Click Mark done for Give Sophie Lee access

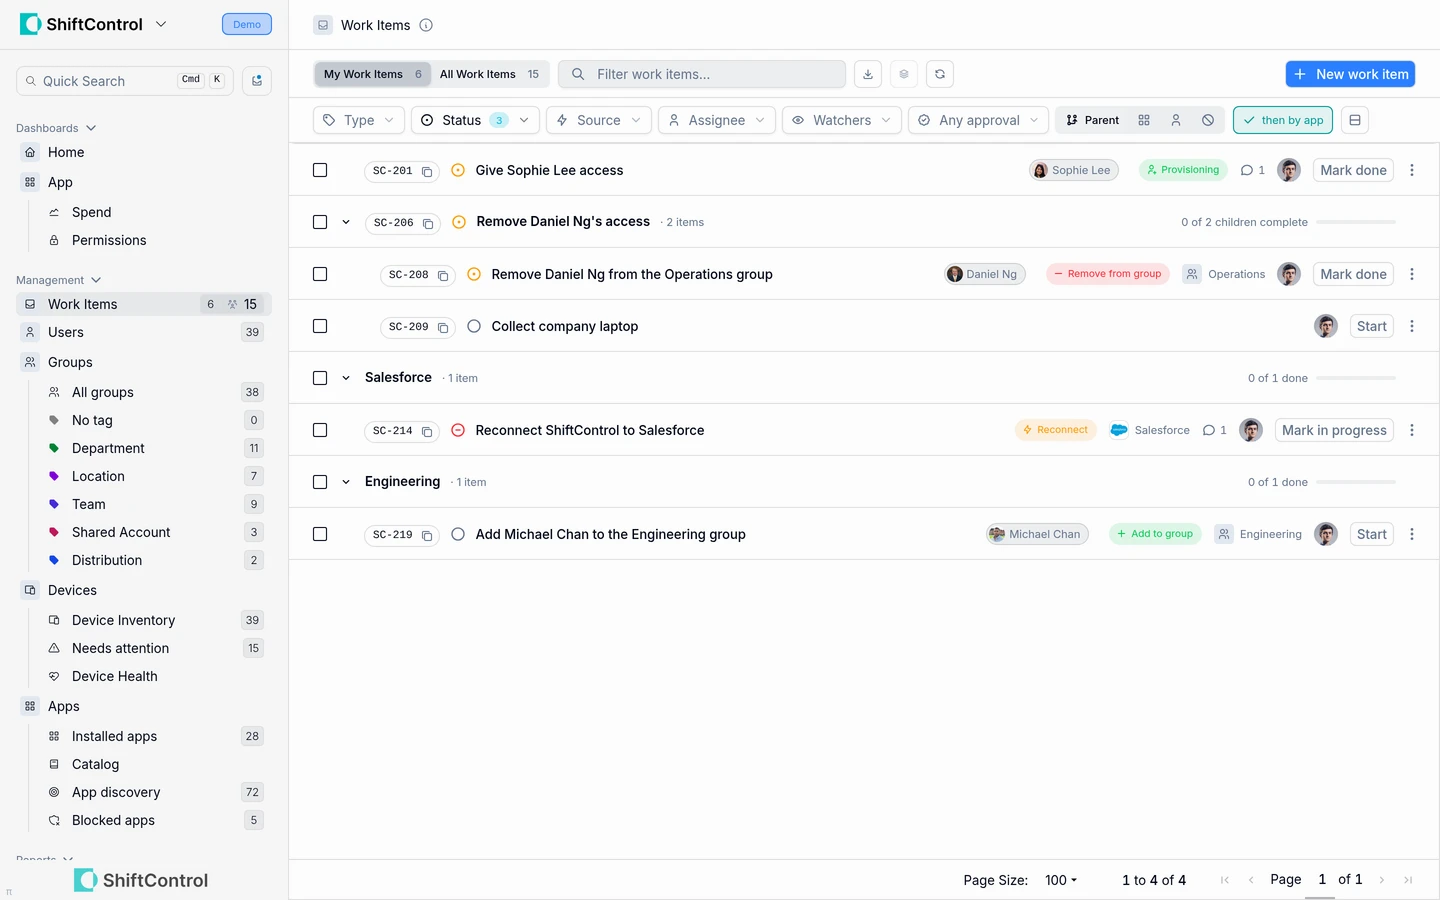tap(1353, 170)
